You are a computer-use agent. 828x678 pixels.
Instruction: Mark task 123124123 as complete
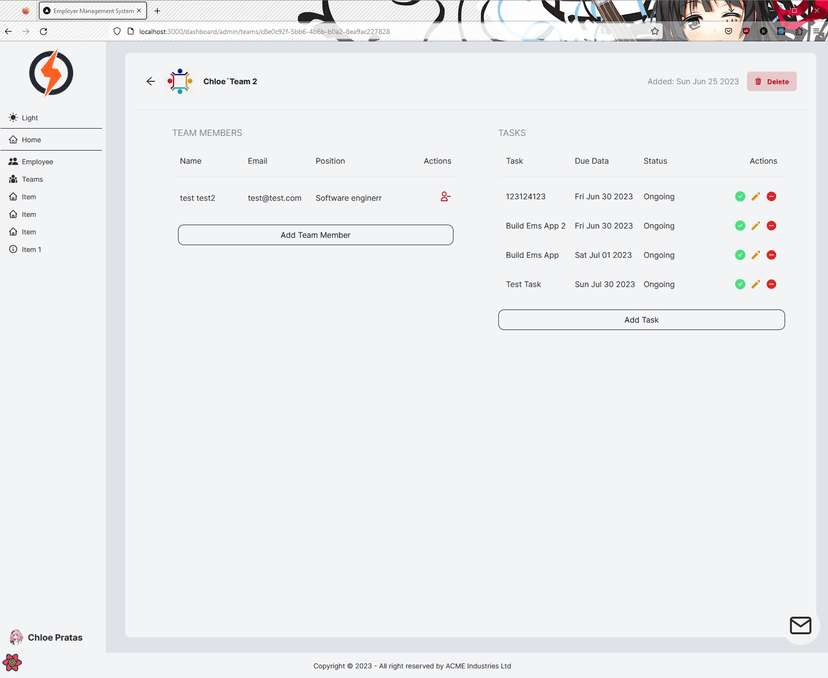point(740,197)
